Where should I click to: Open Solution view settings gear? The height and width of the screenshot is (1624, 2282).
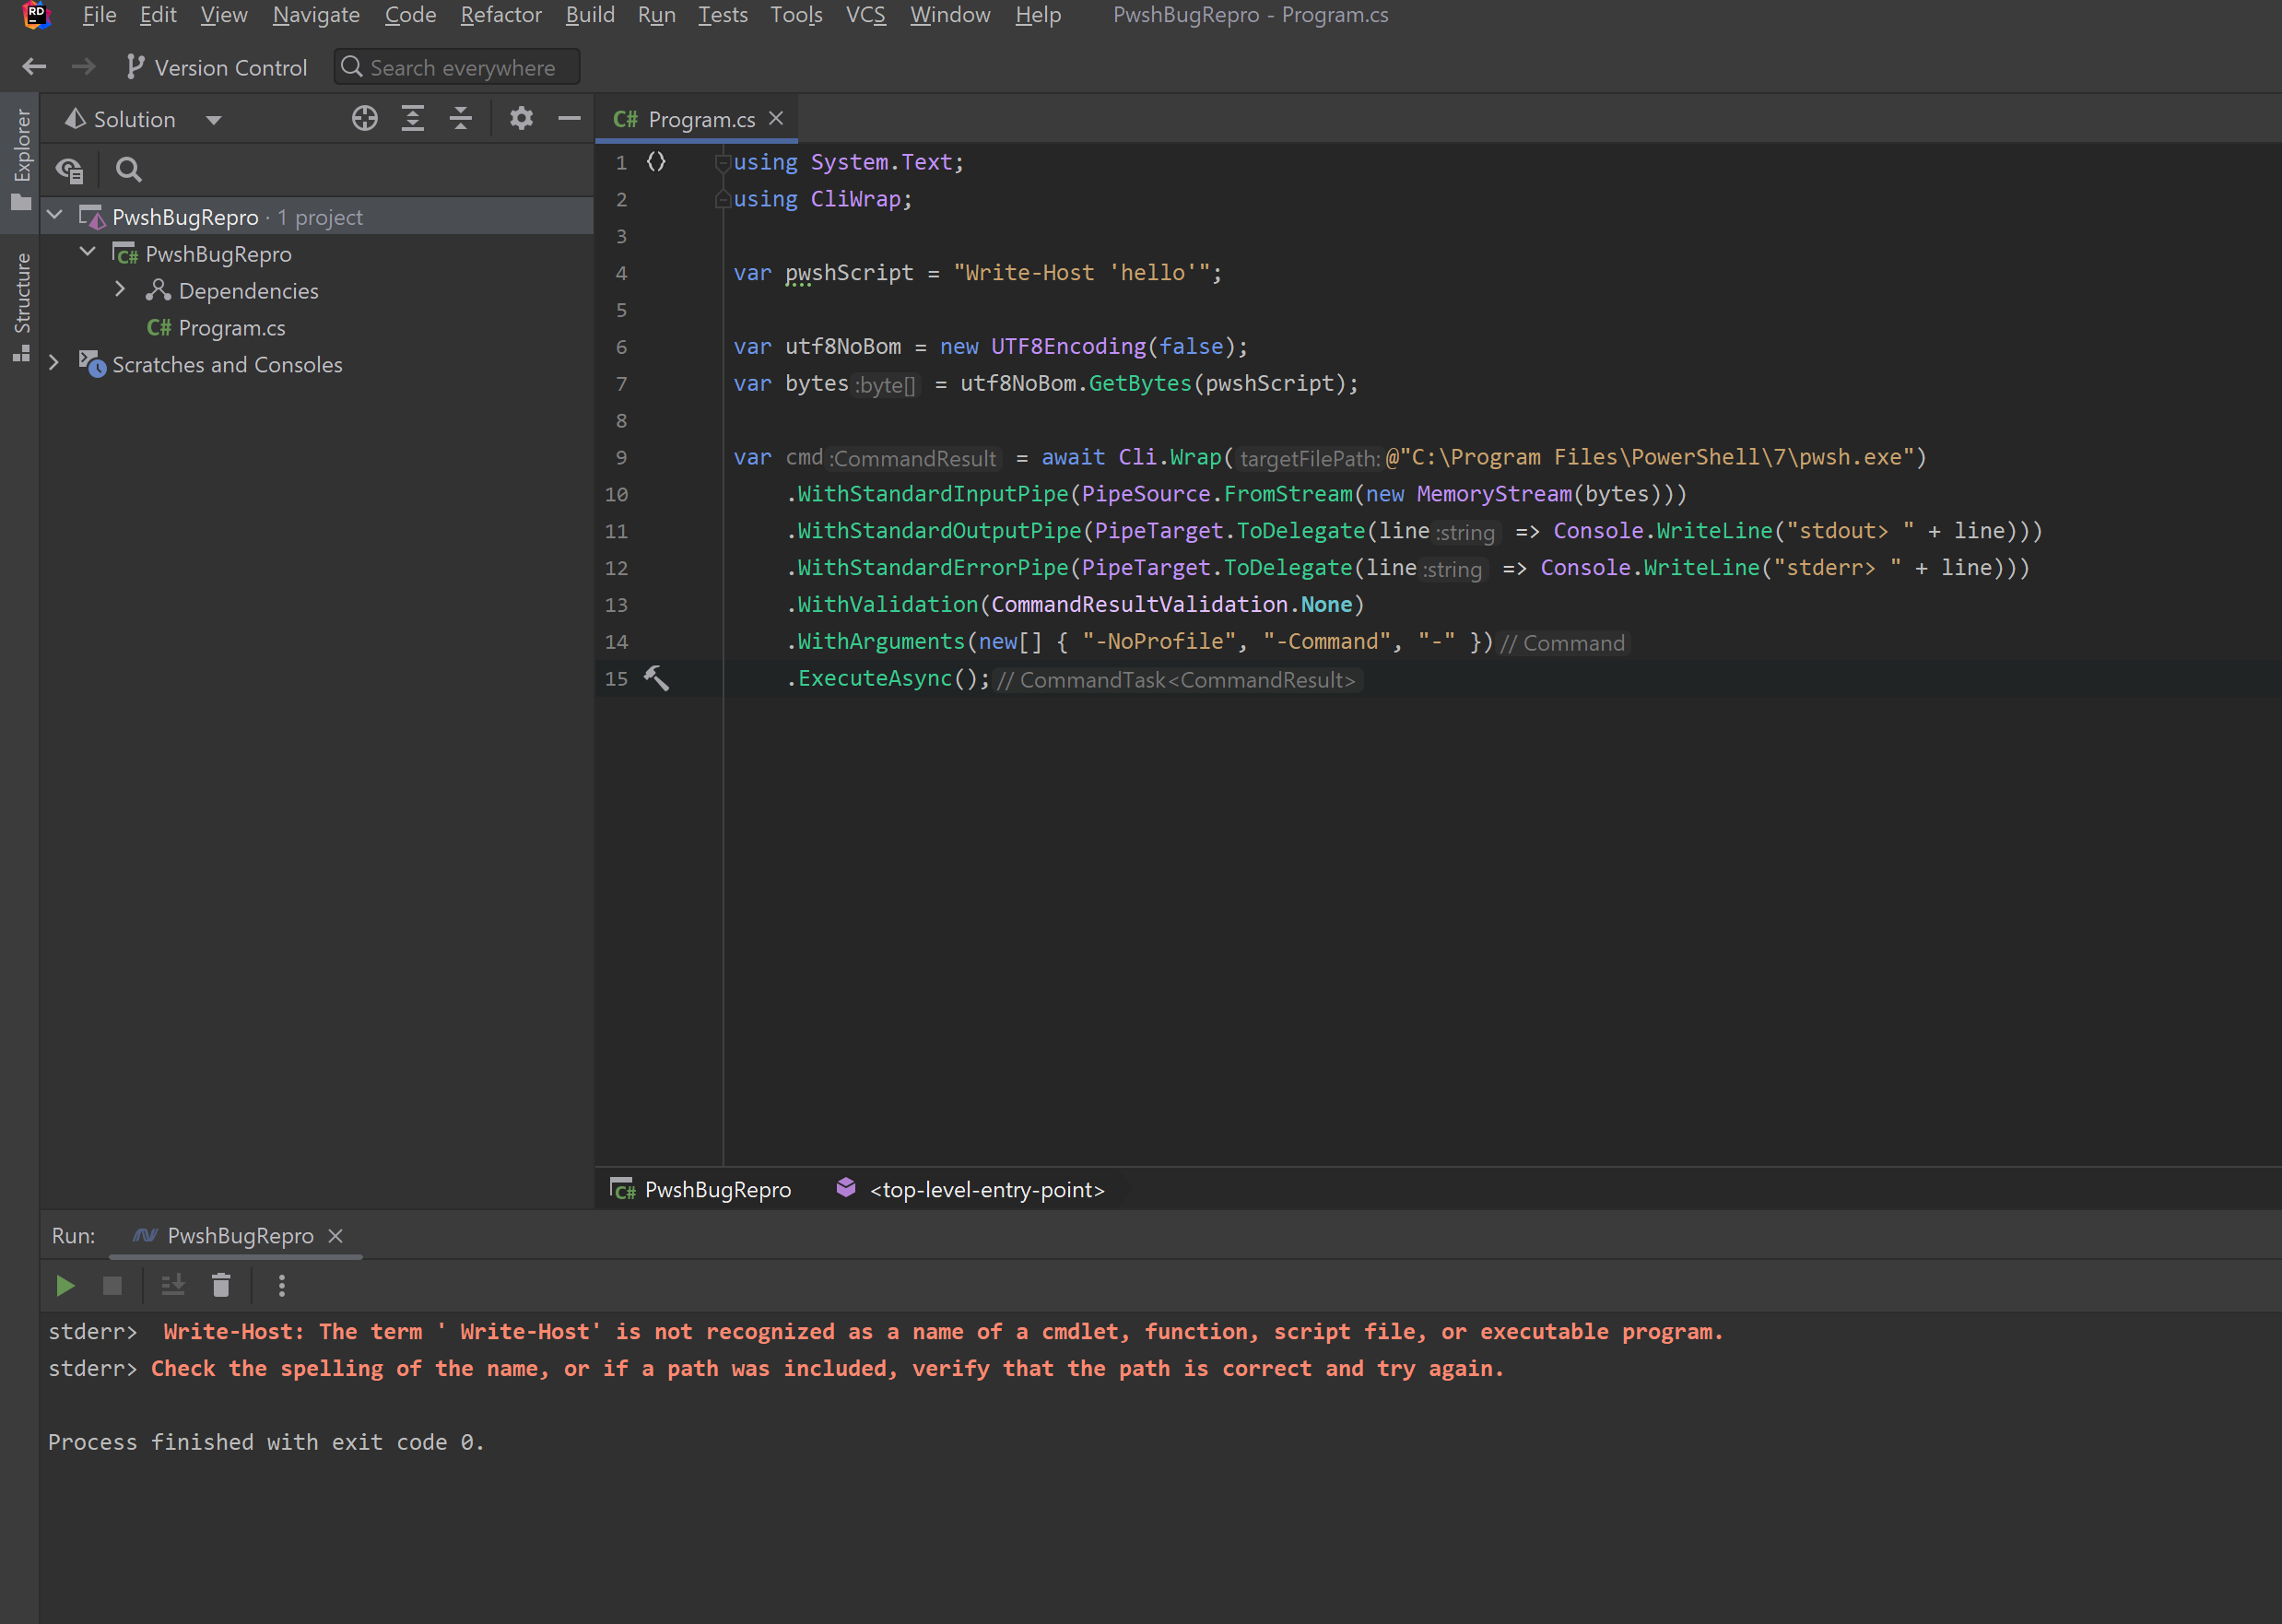pos(521,118)
